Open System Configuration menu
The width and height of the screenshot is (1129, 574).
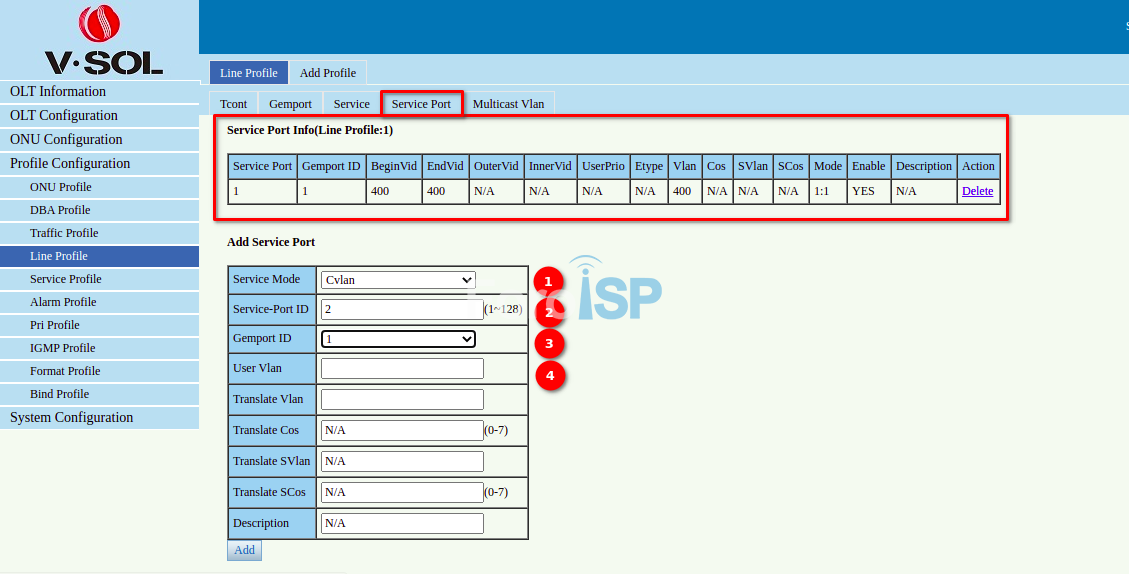click(x=71, y=418)
